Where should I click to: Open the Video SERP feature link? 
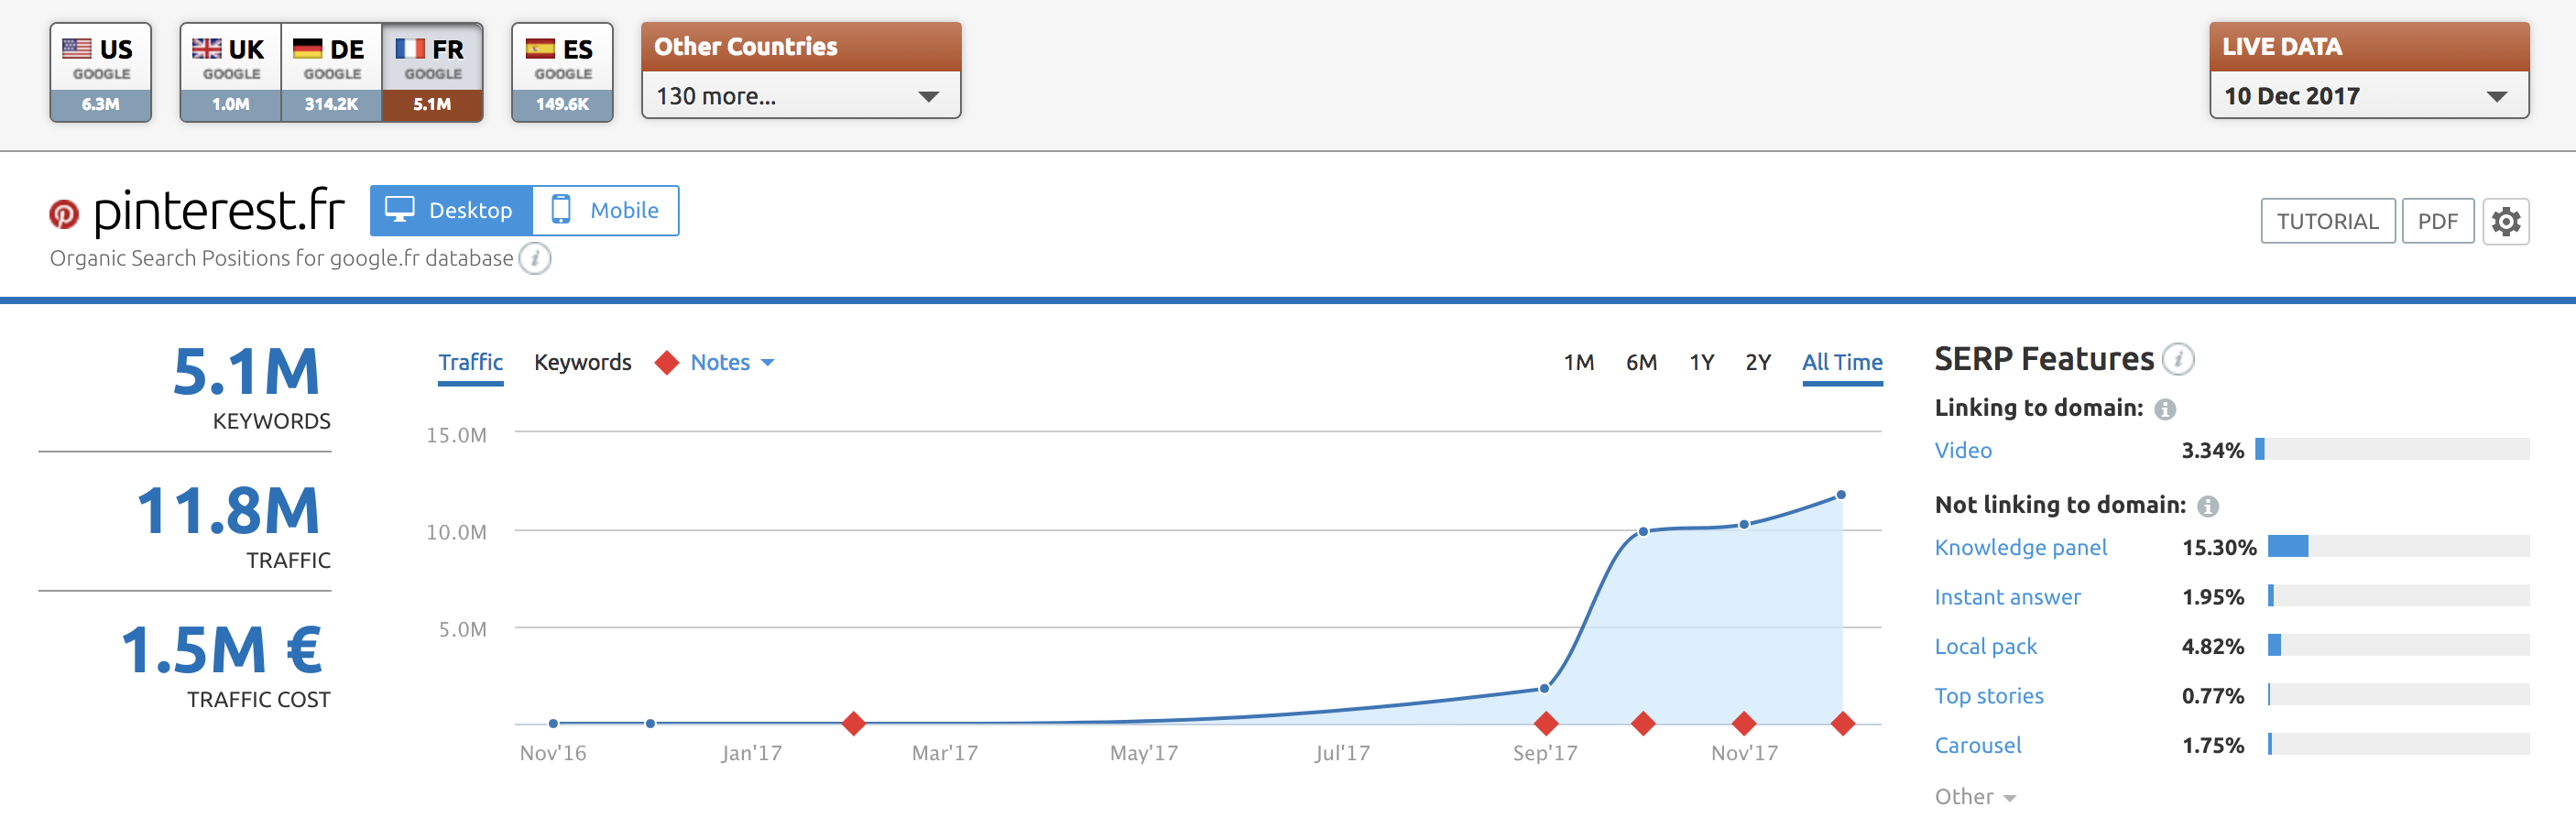coord(1963,450)
